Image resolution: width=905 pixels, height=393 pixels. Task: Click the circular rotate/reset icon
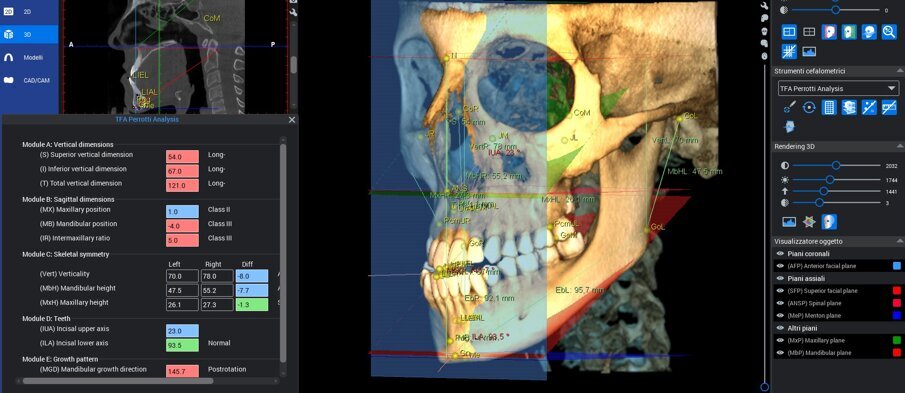click(809, 107)
